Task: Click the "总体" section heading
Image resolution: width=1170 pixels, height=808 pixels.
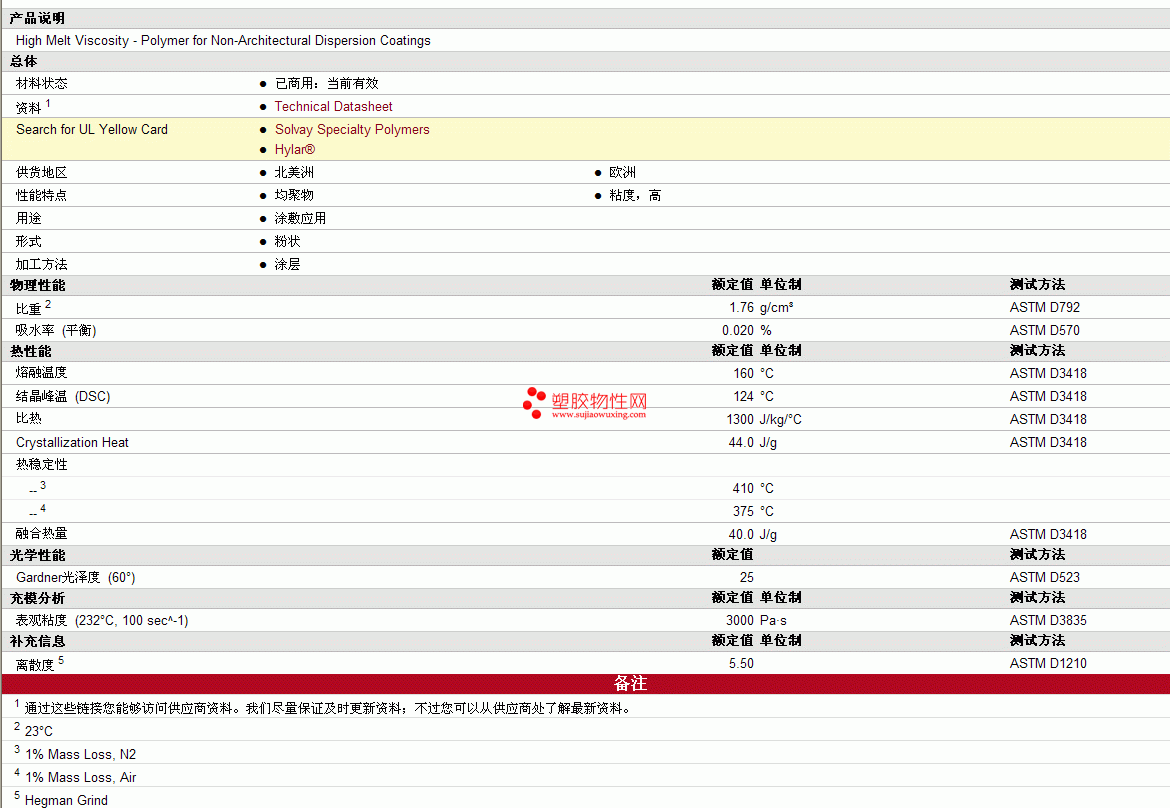Action: click(x=23, y=61)
